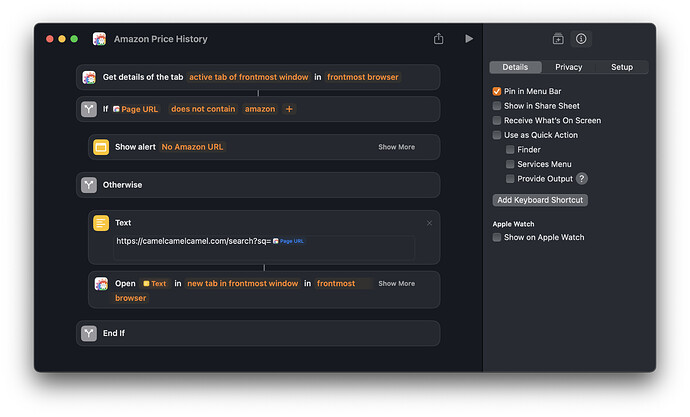Click the share icon in title bar
Screen dimensions: 690x417
(438, 39)
